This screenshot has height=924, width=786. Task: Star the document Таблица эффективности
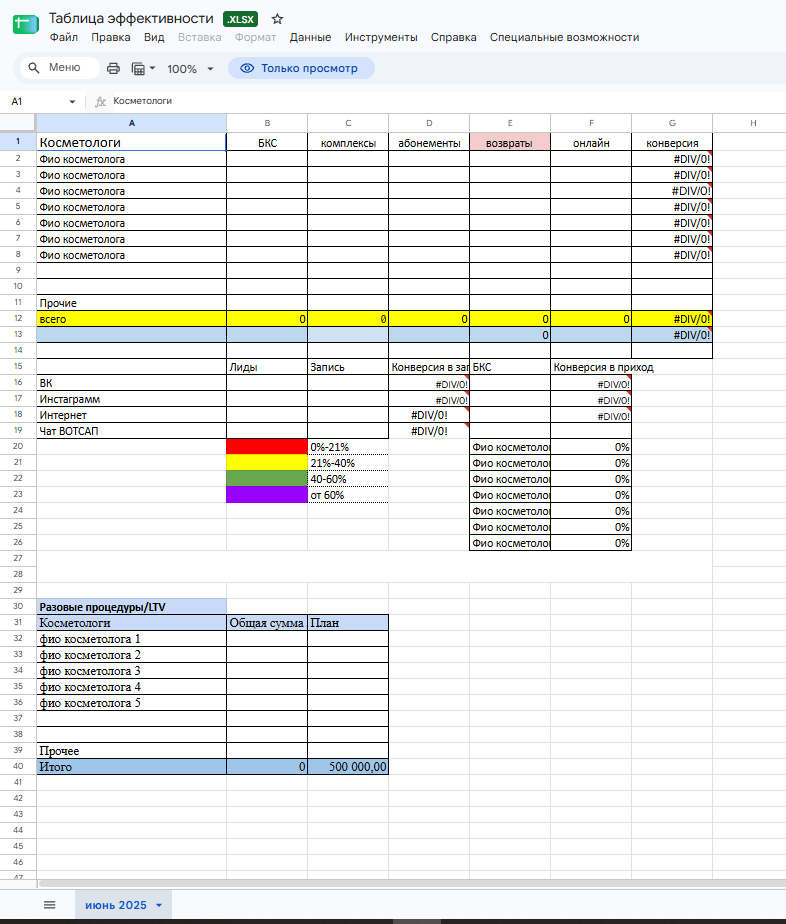pos(277,19)
